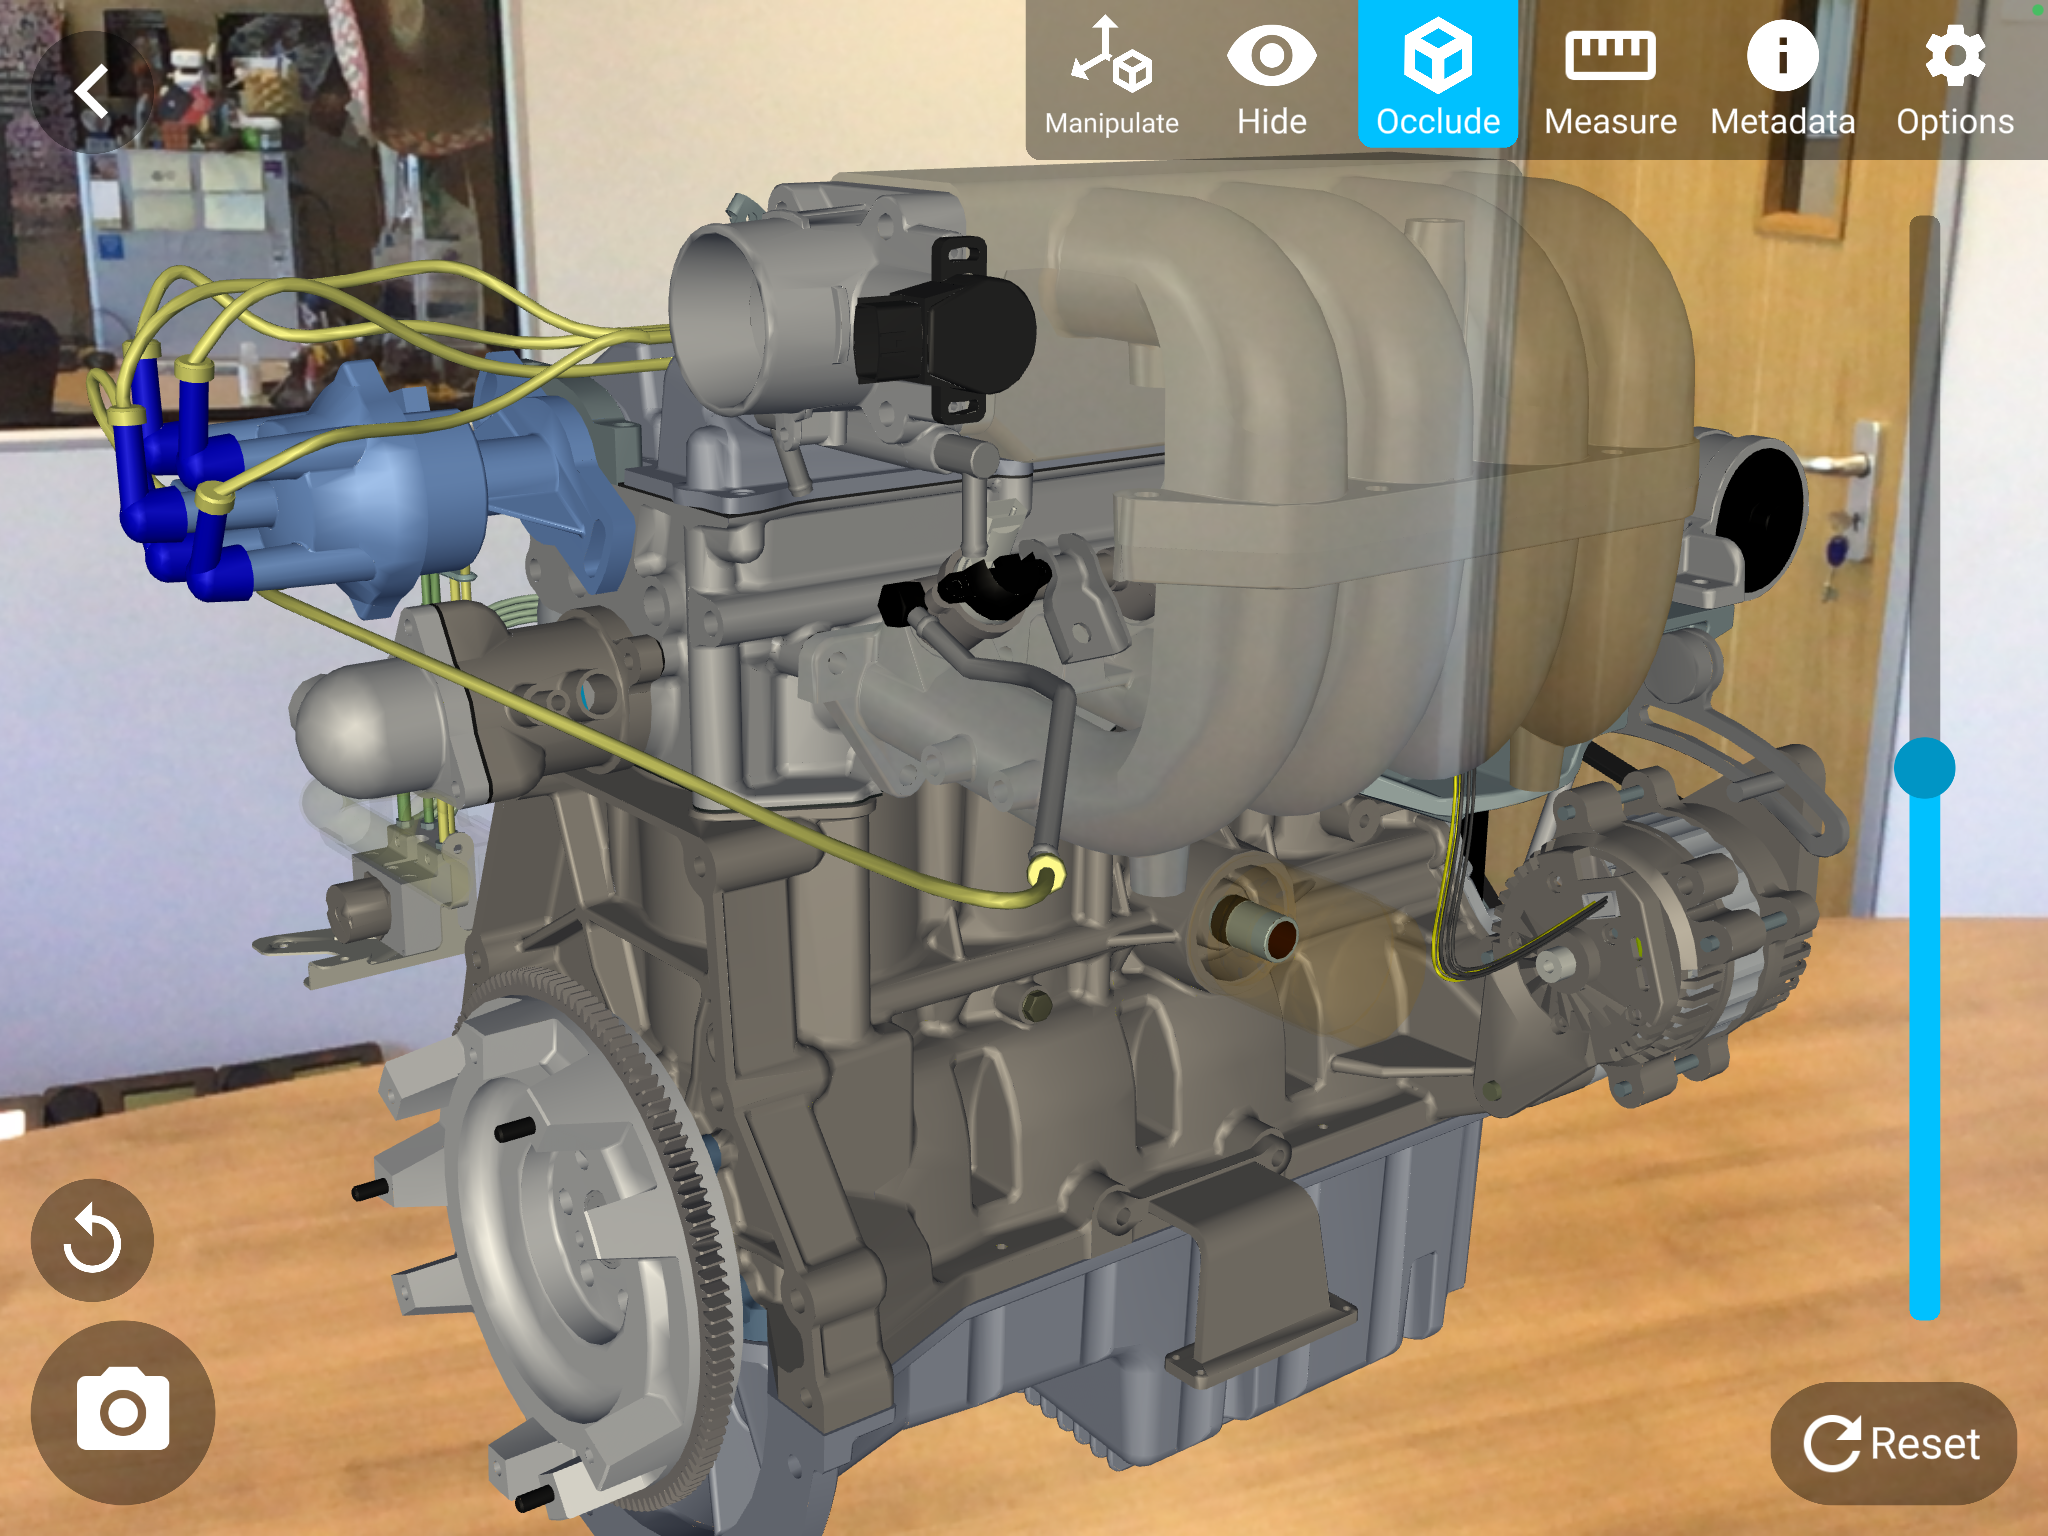This screenshot has height=1536, width=2048.
Task: Take a screenshot with camera button
Action: point(123,1411)
